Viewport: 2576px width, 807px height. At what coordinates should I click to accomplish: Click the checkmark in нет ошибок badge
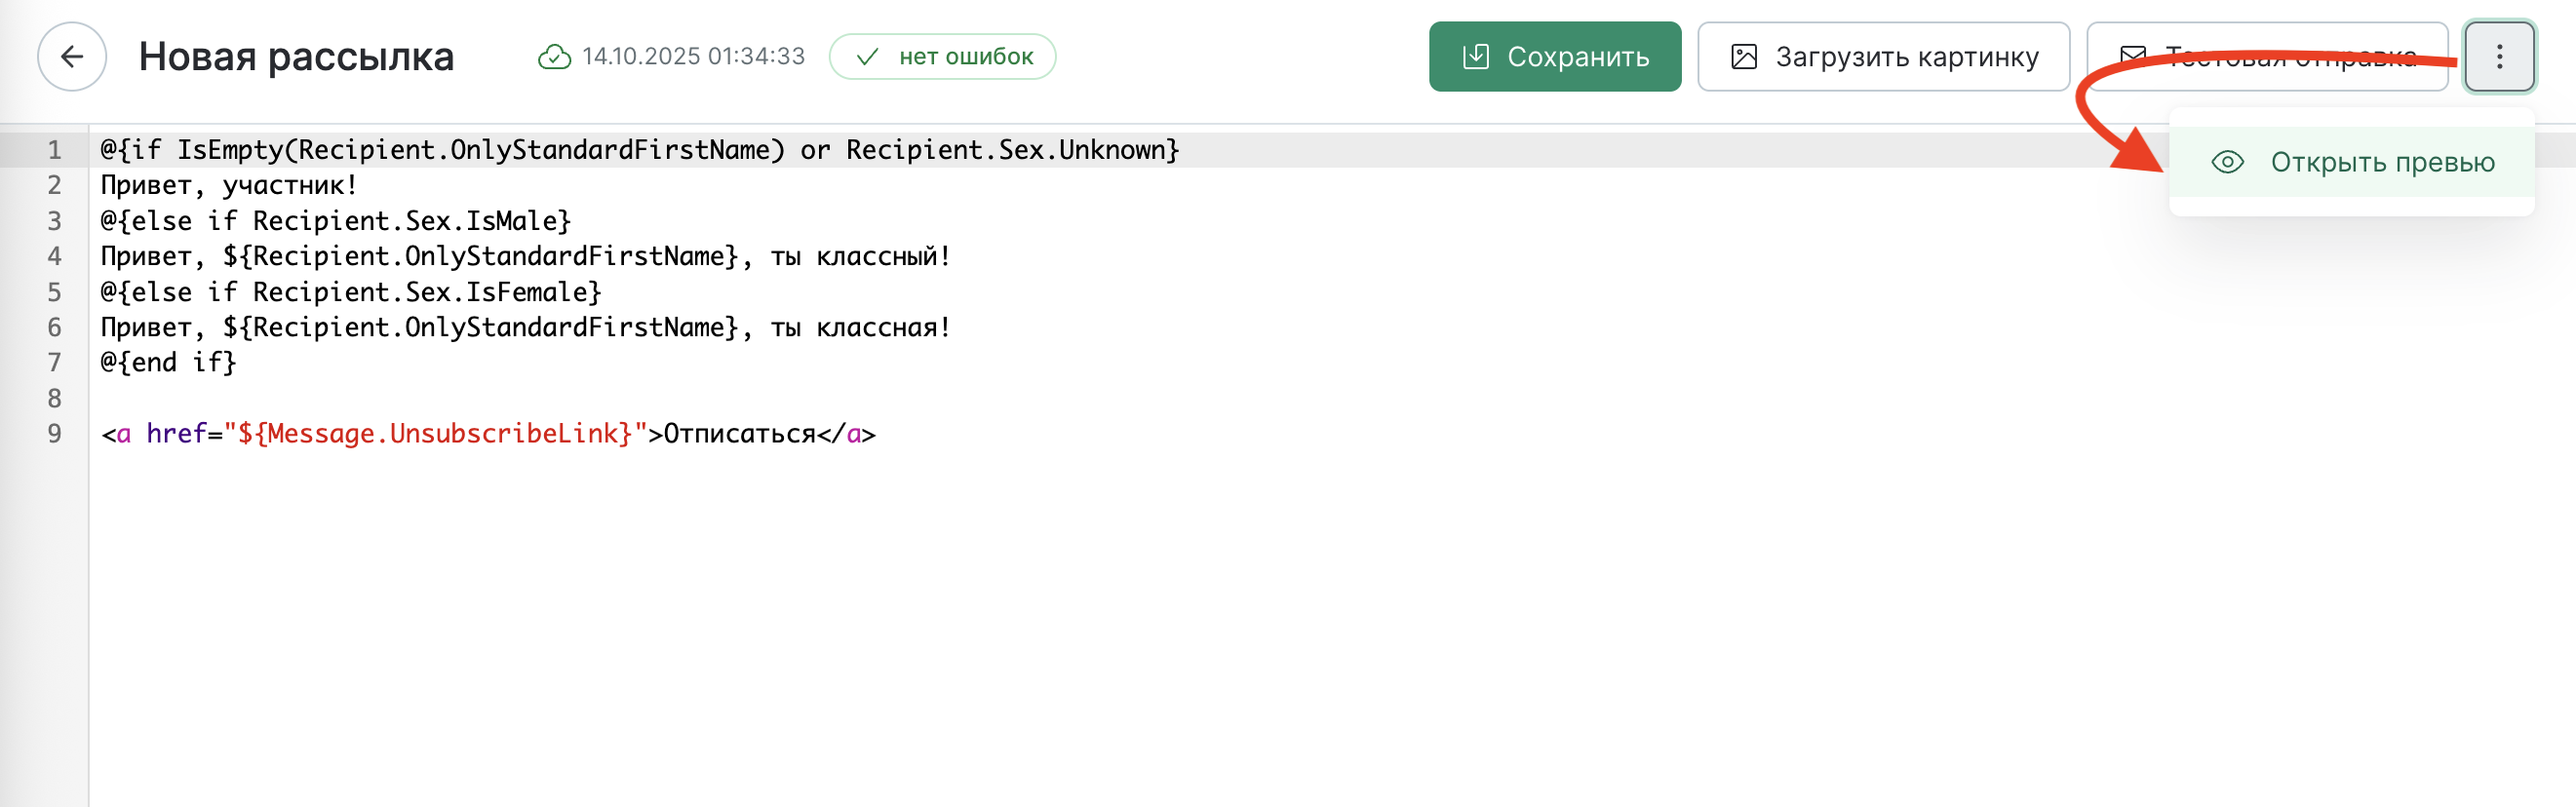(x=867, y=57)
